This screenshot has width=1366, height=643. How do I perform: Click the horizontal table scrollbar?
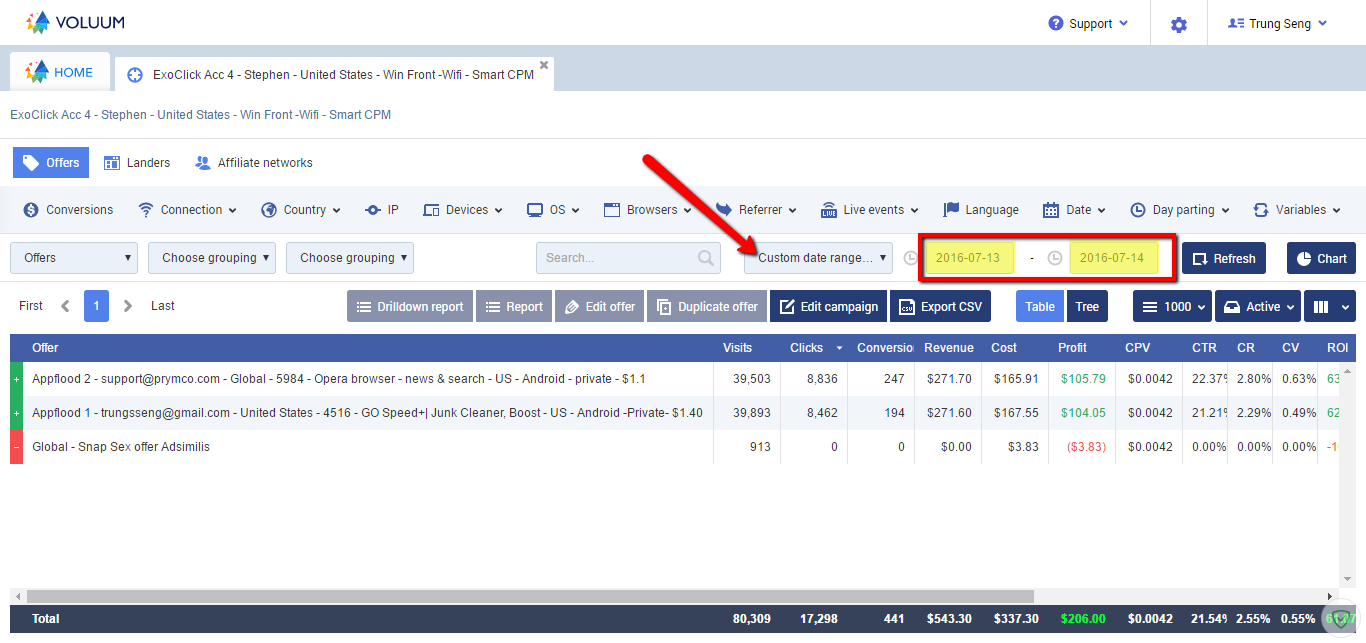click(530, 596)
